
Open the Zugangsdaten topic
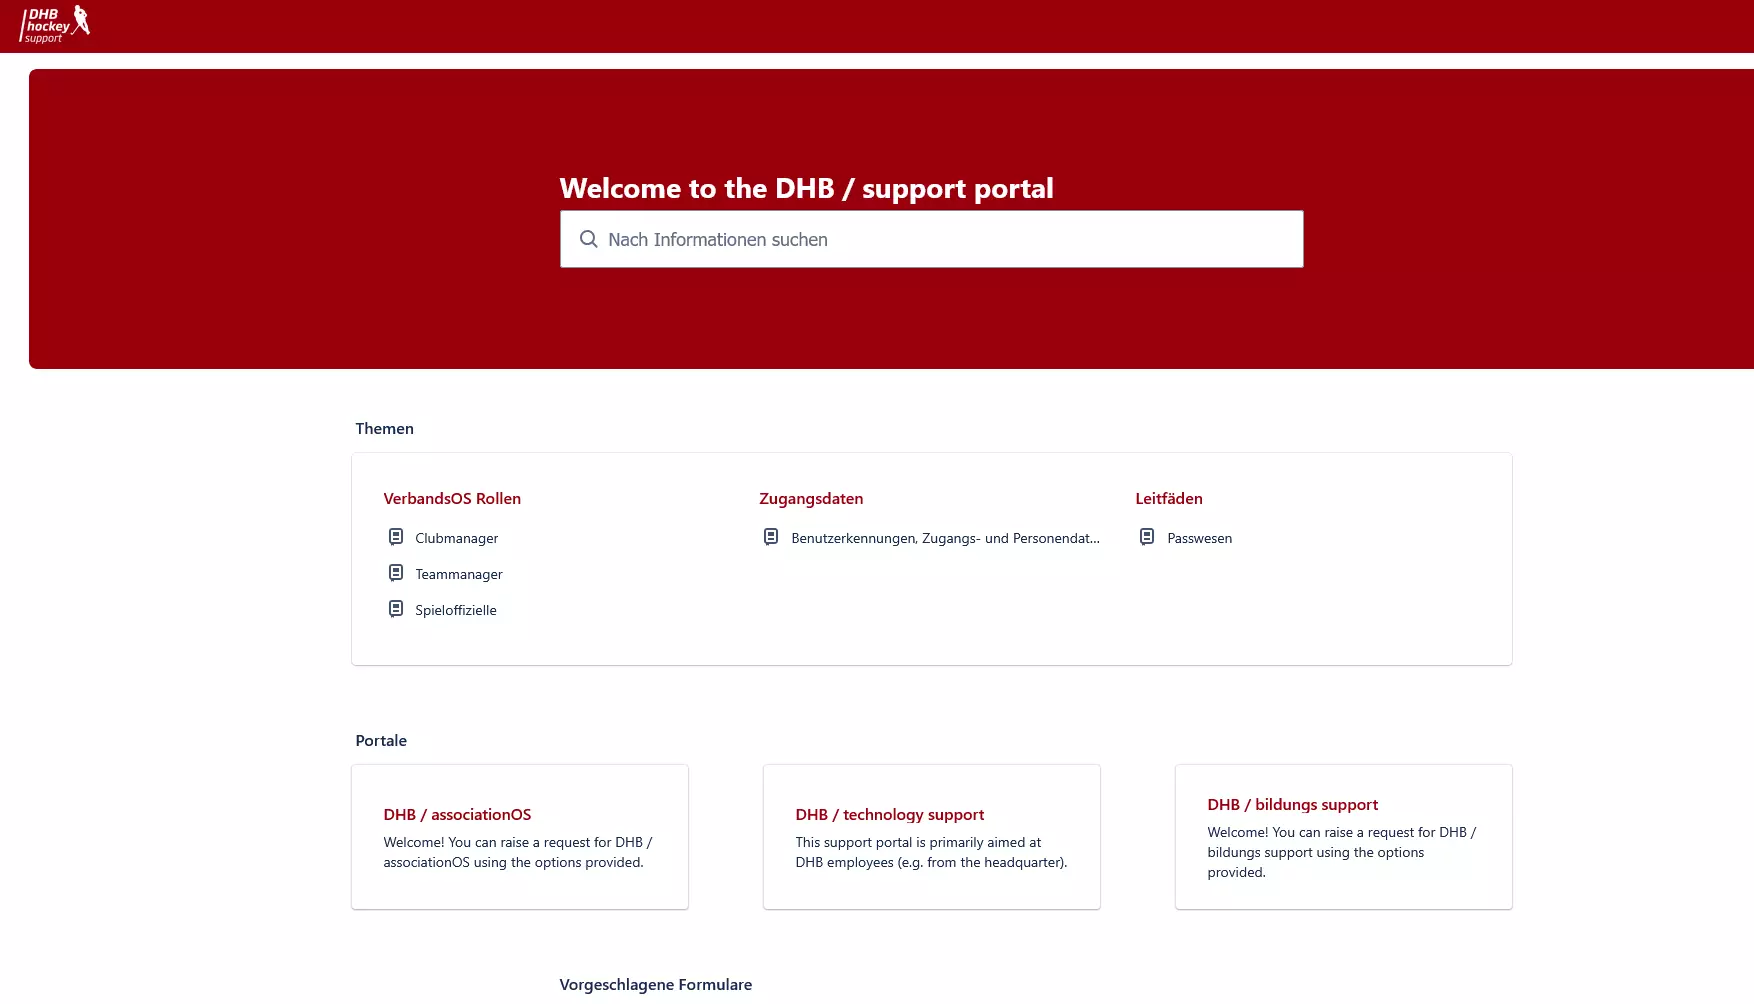811,498
